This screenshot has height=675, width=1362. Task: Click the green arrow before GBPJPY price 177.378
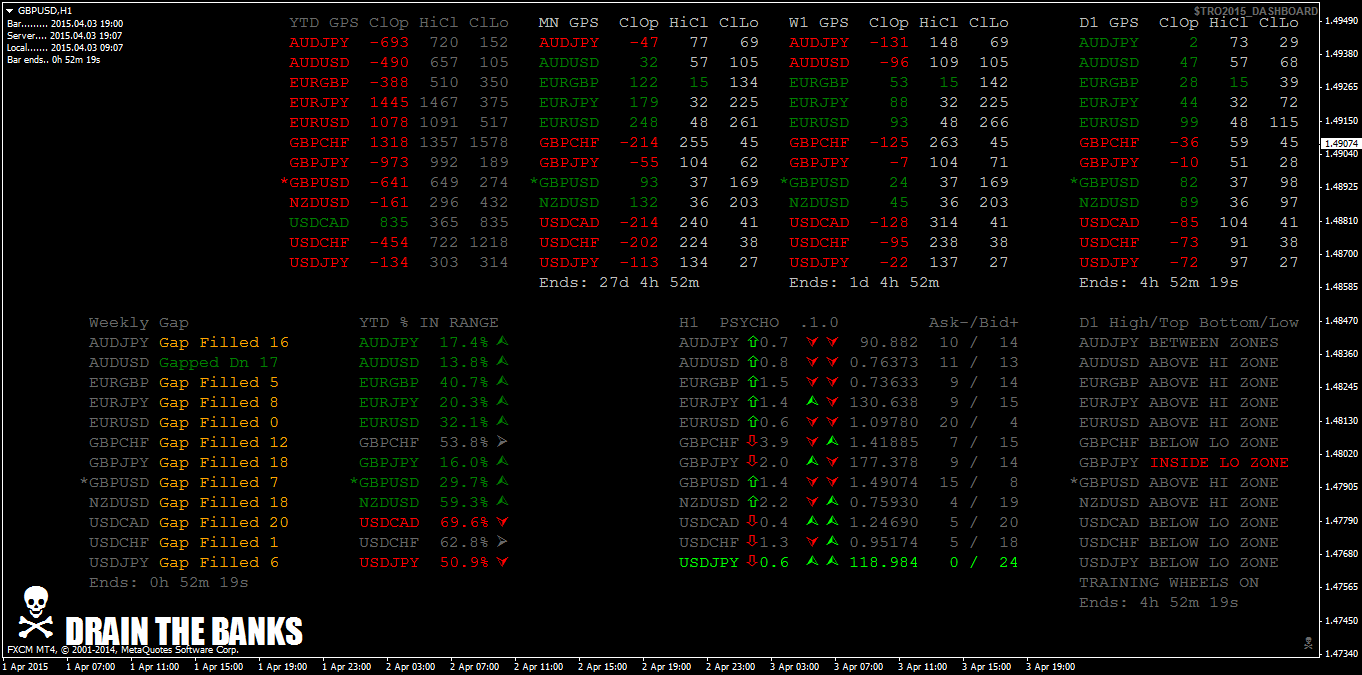[x=831, y=462]
